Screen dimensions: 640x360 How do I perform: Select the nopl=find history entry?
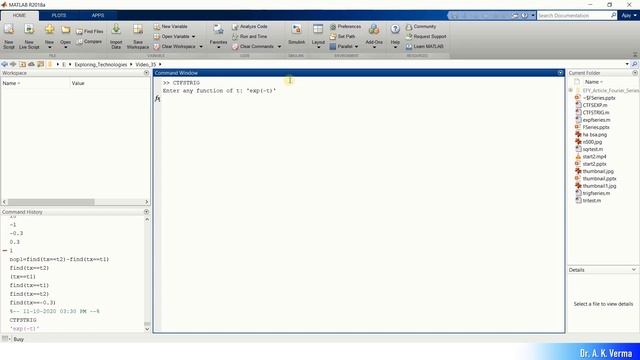60,260
